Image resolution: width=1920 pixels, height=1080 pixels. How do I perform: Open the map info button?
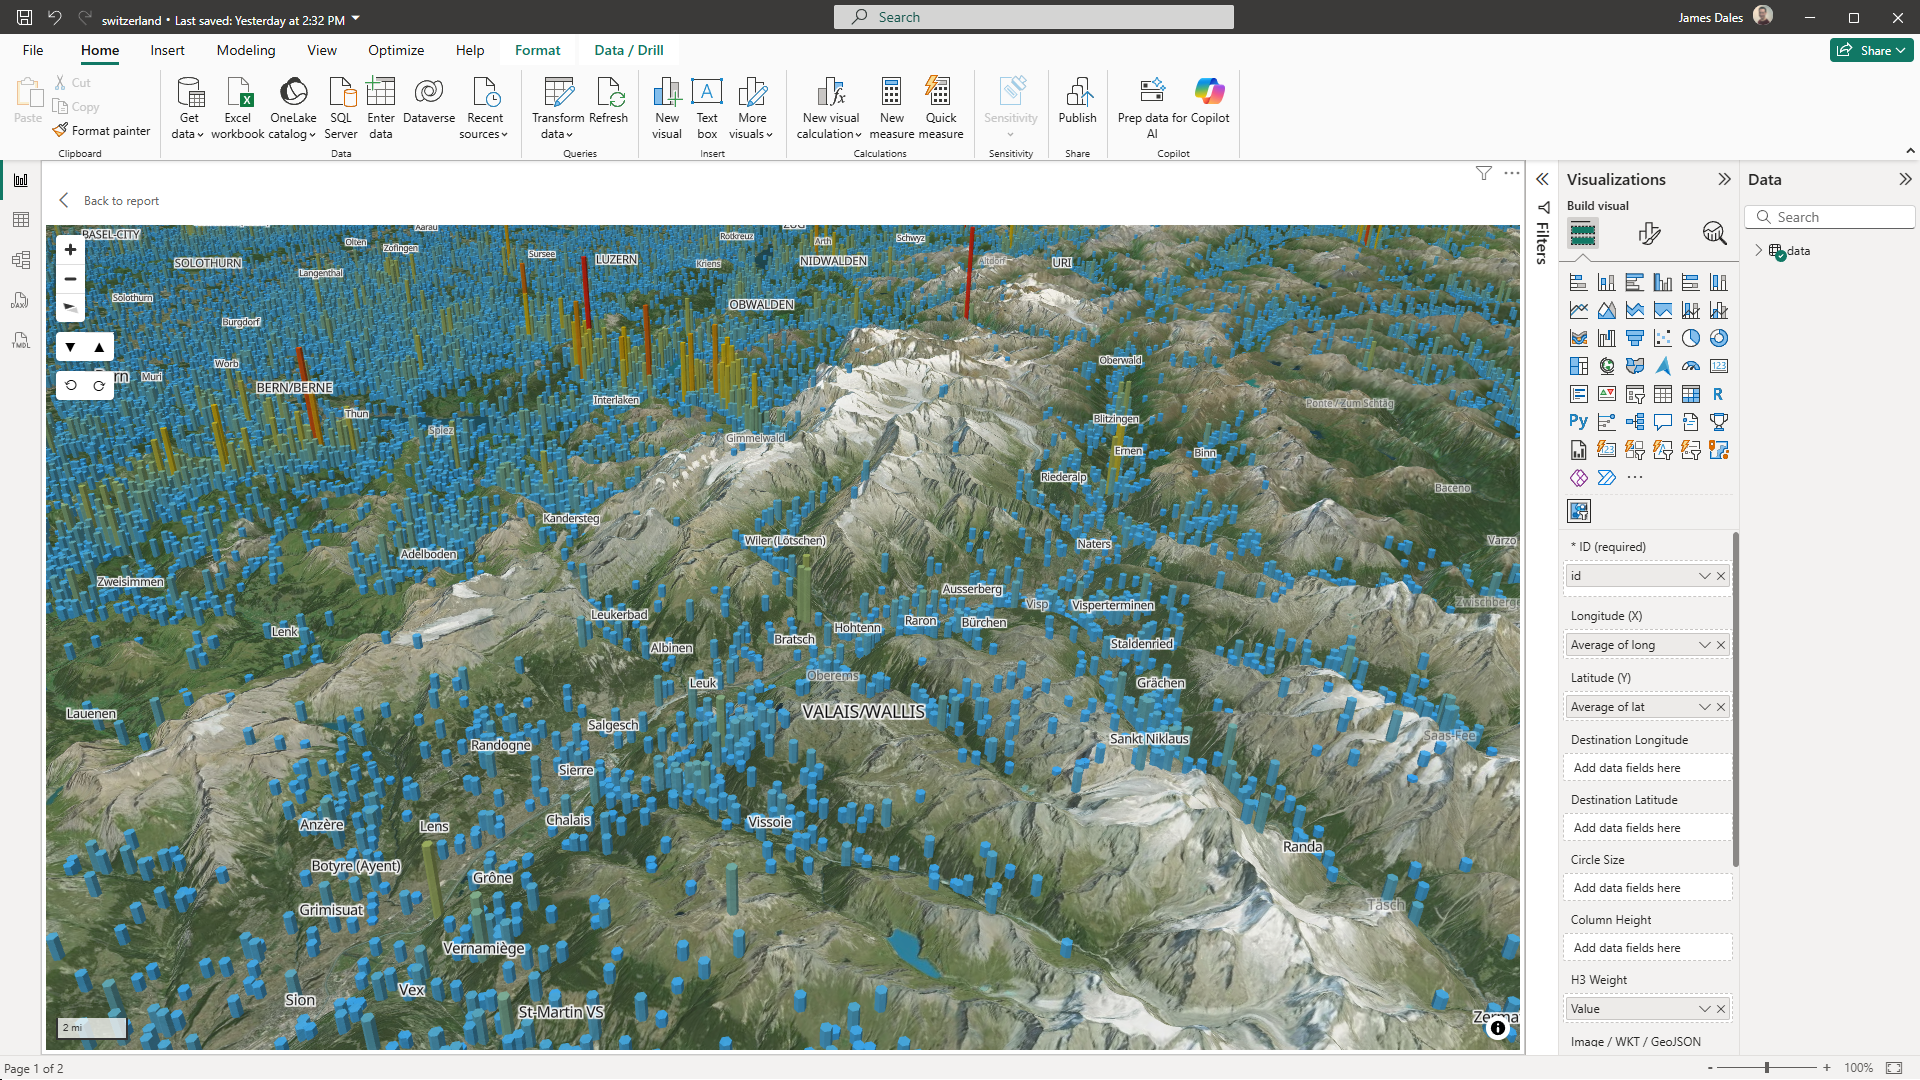coord(1498,1028)
